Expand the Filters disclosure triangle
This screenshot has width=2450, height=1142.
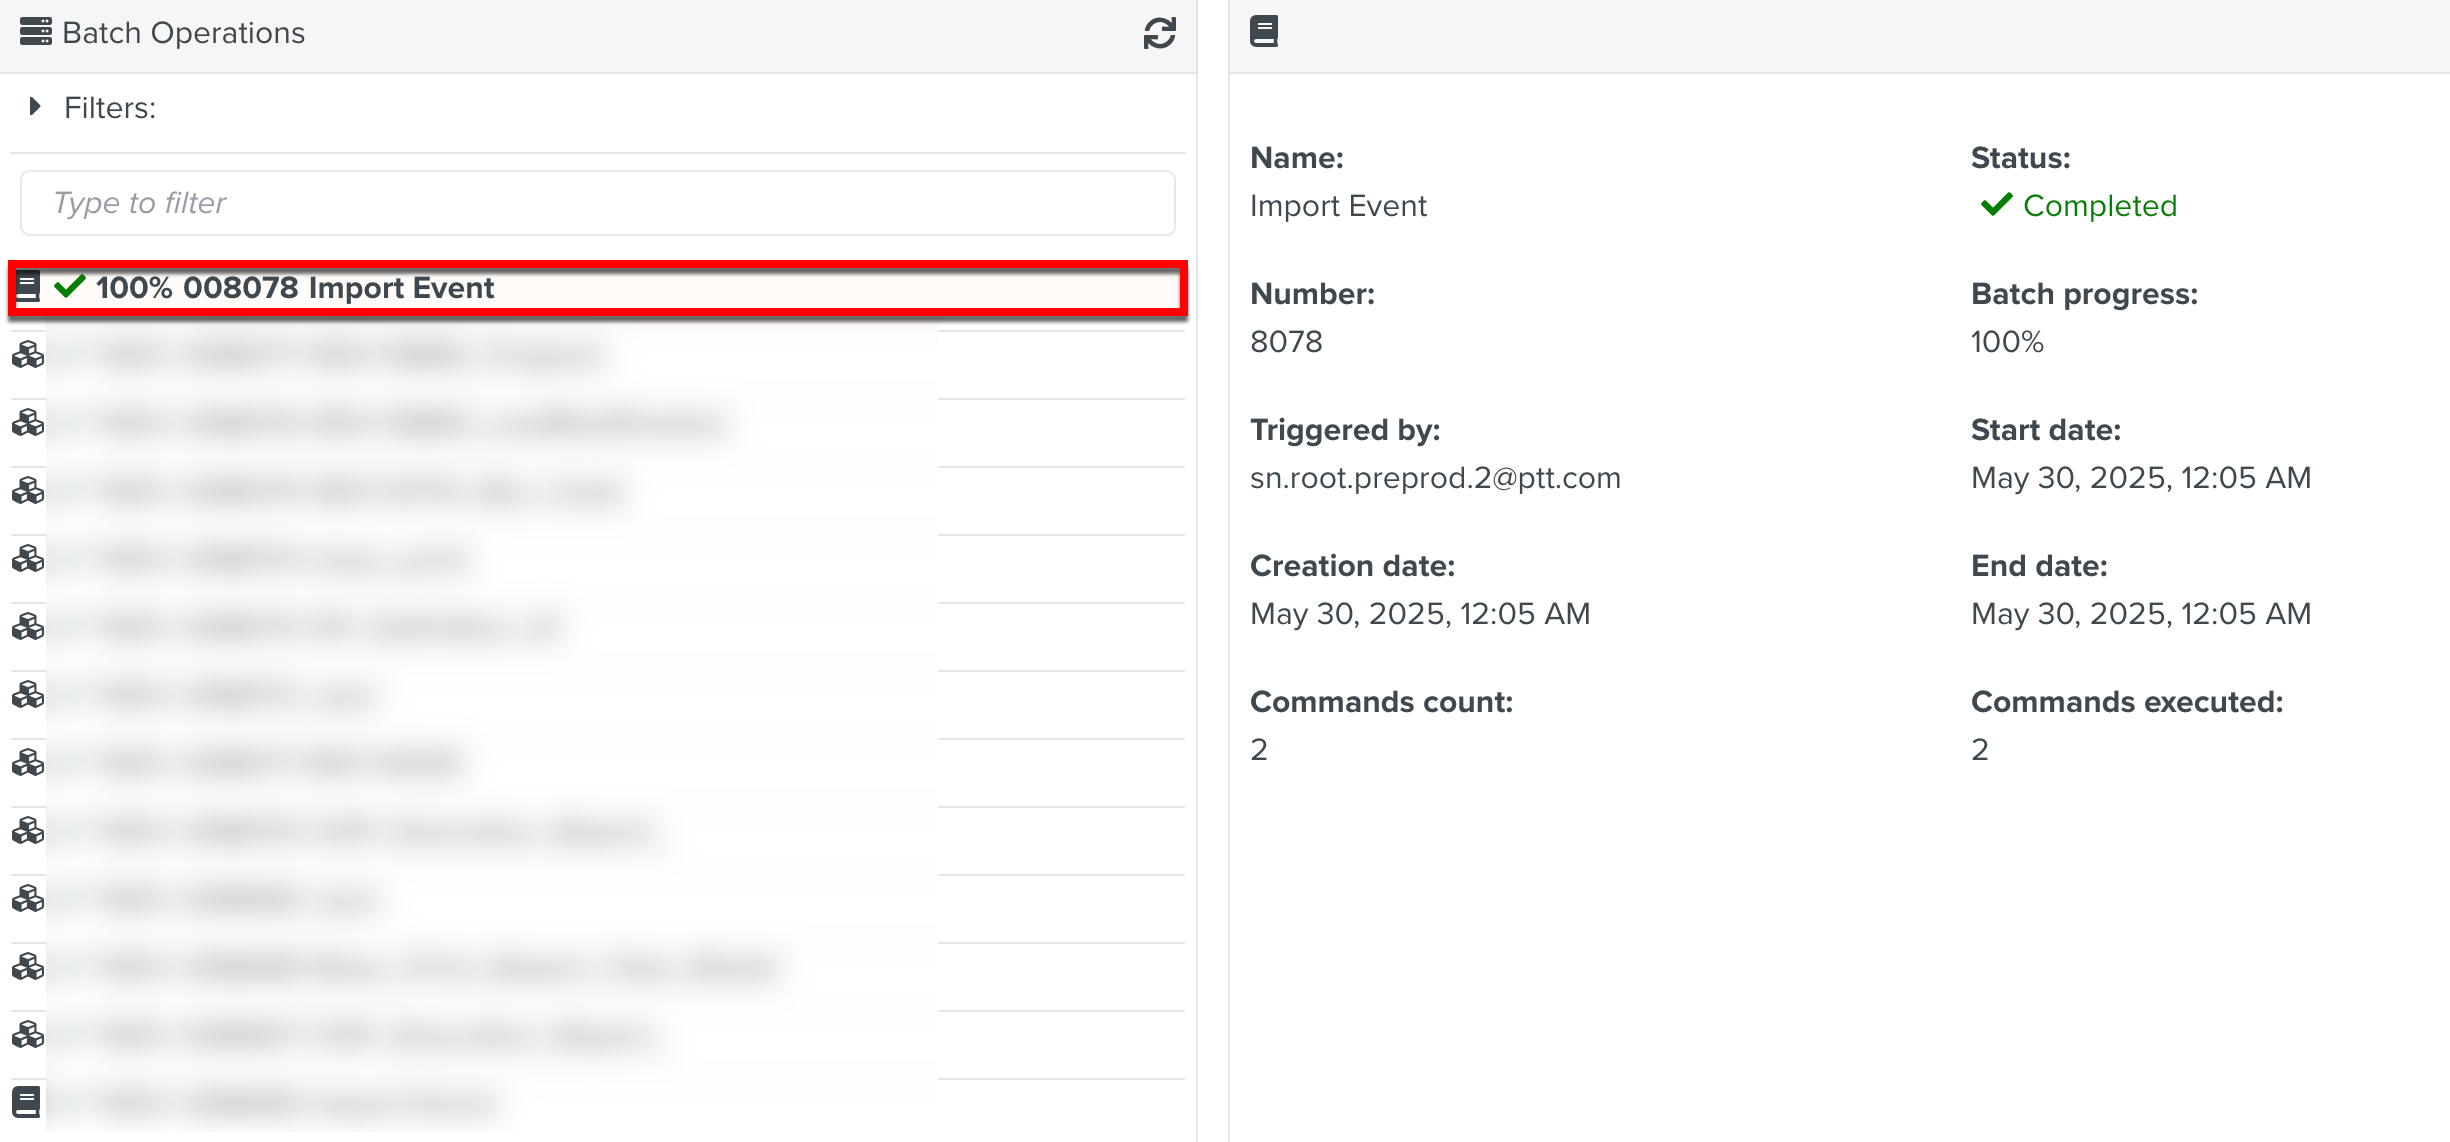click(x=35, y=107)
